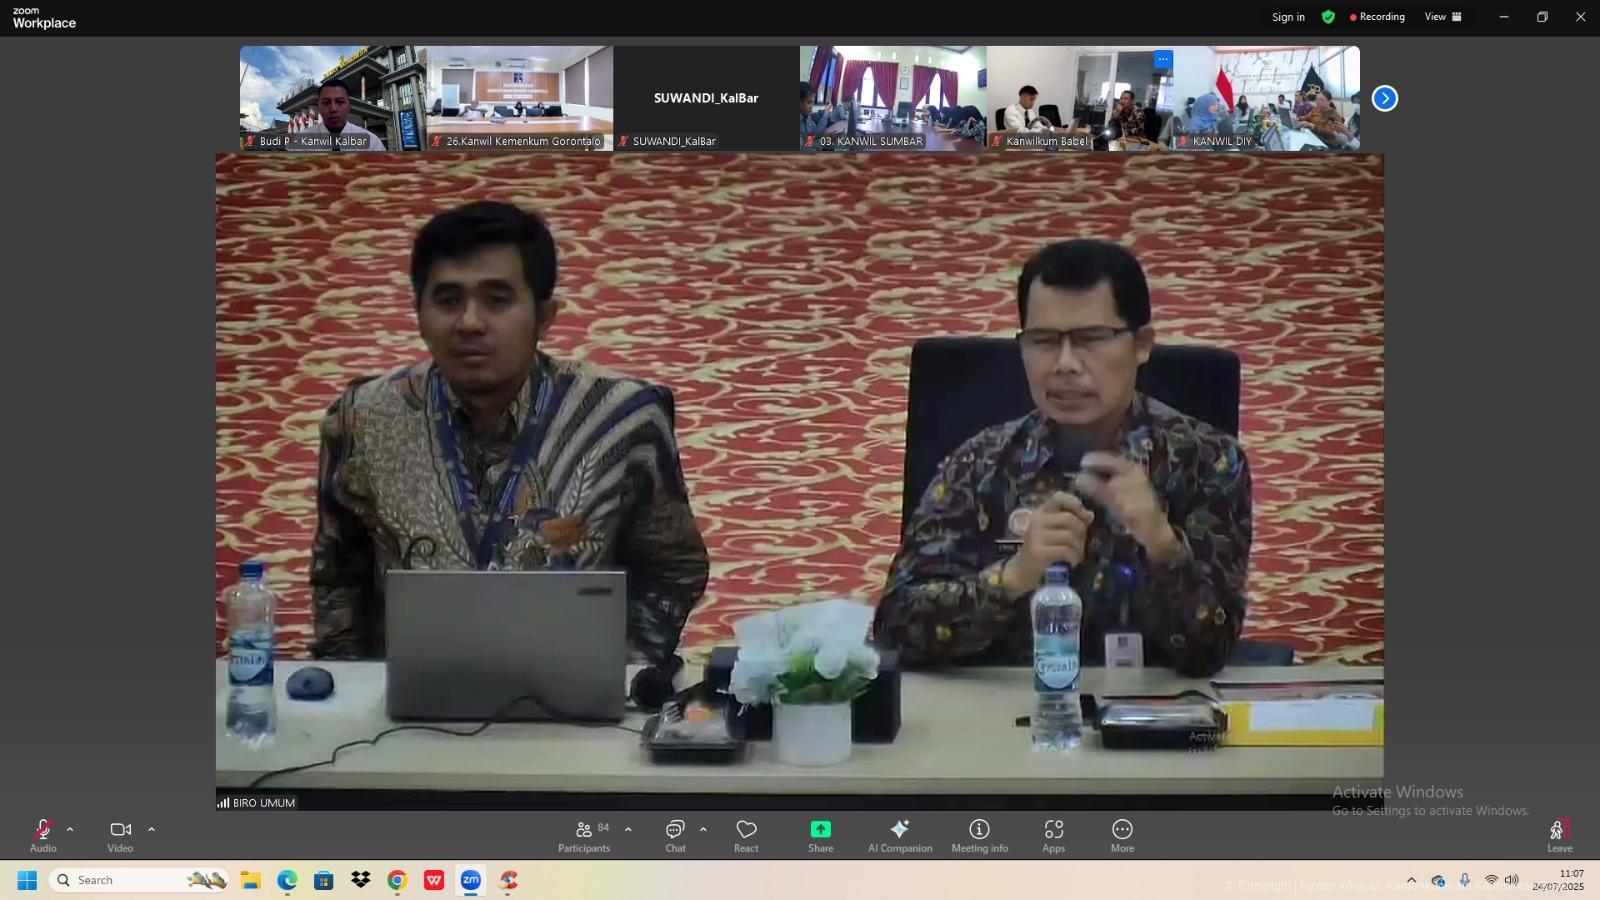The height and width of the screenshot is (900, 1600).
Task: Unmute the microphone with Audio button
Action: pos(43,835)
